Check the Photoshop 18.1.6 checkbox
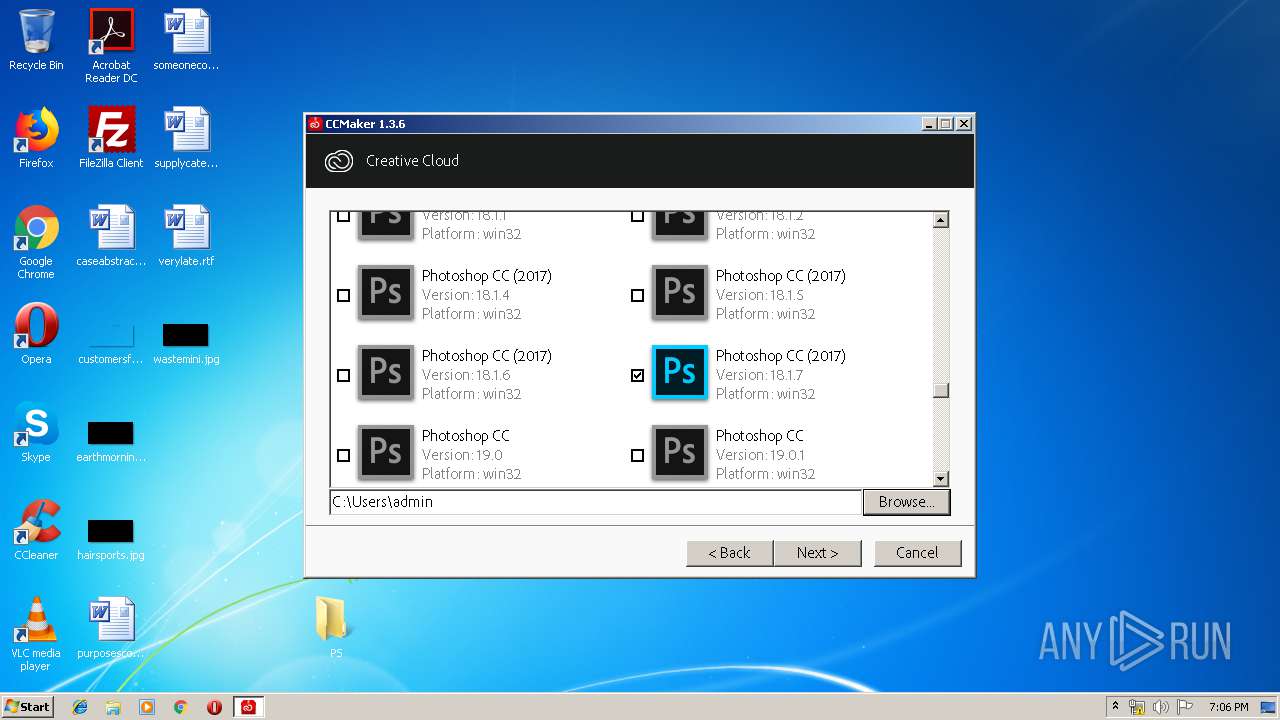This screenshot has width=1280, height=720. [x=343, y=375]
